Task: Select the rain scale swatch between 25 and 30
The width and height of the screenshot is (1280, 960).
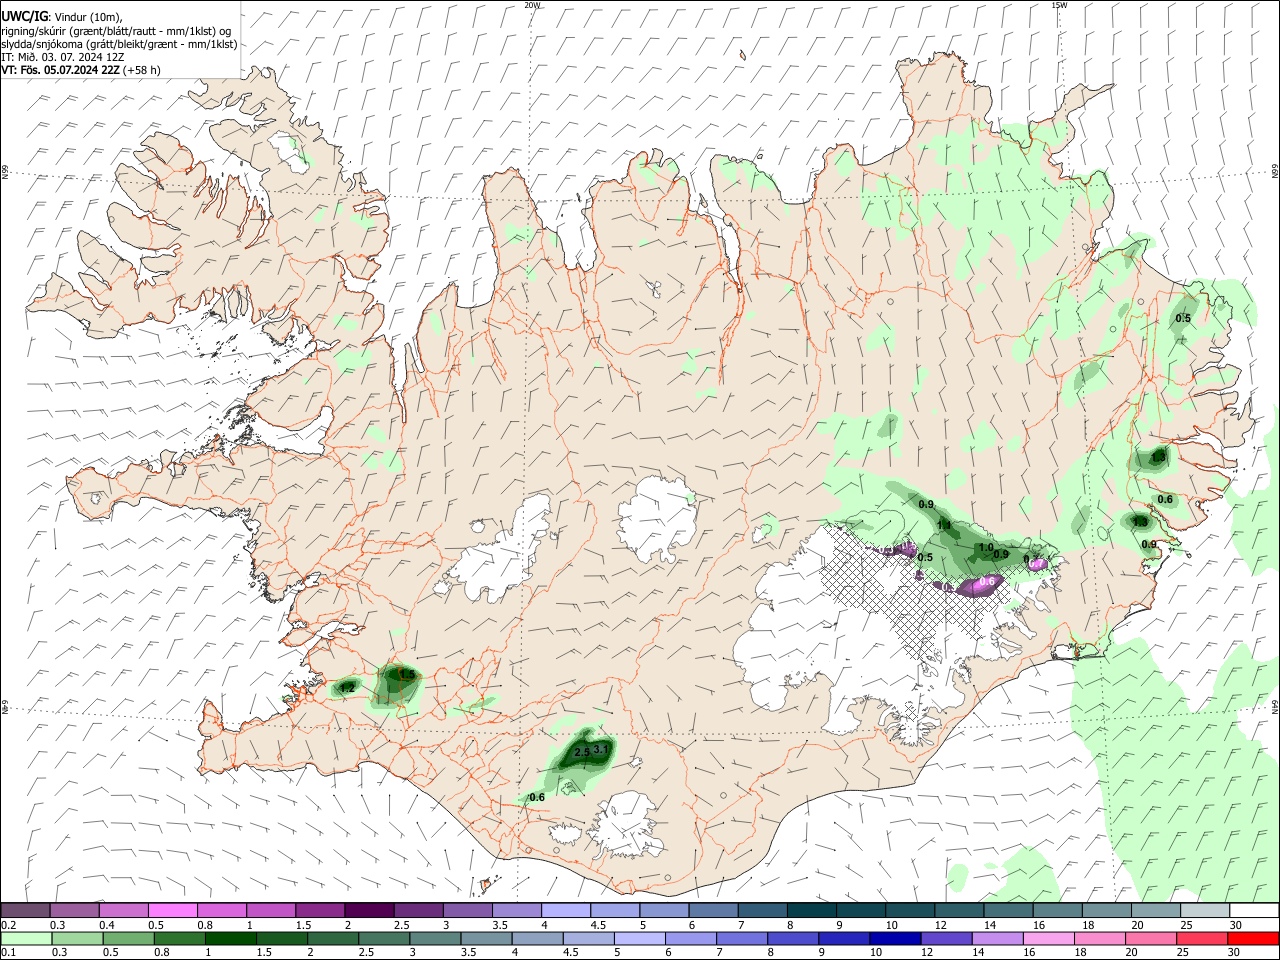Action: pos(1202,938)
